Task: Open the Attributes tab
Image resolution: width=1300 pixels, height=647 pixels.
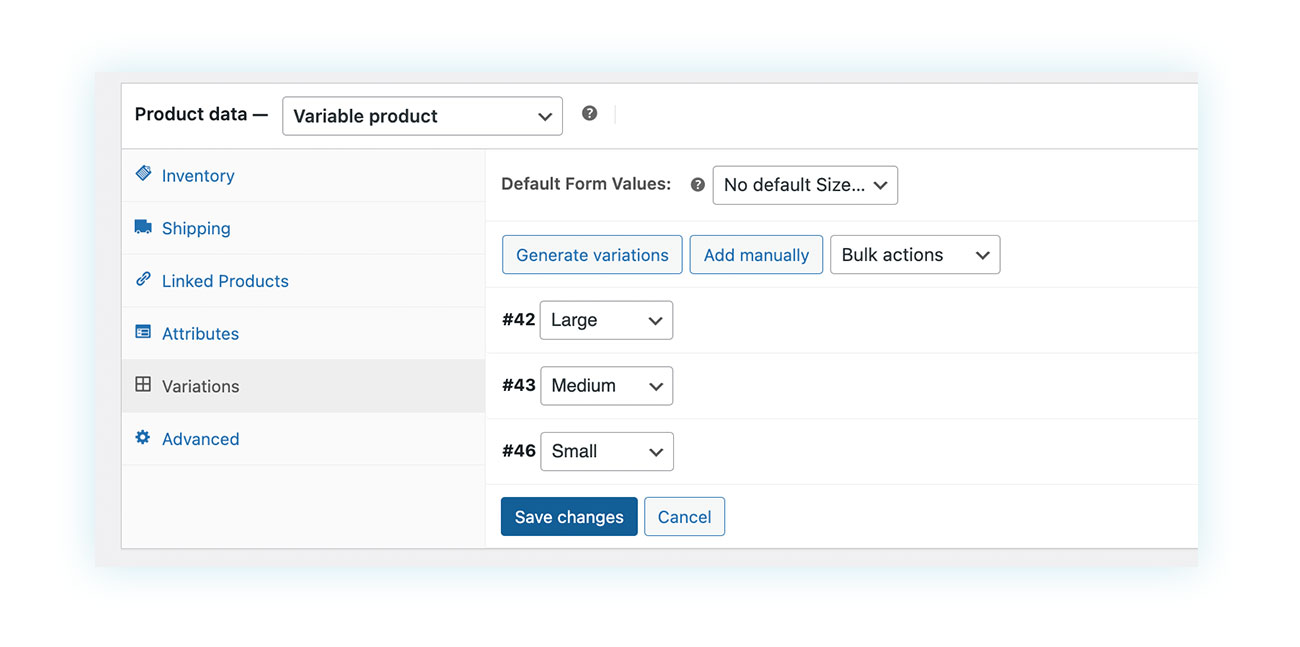Action: coord(303,334)
